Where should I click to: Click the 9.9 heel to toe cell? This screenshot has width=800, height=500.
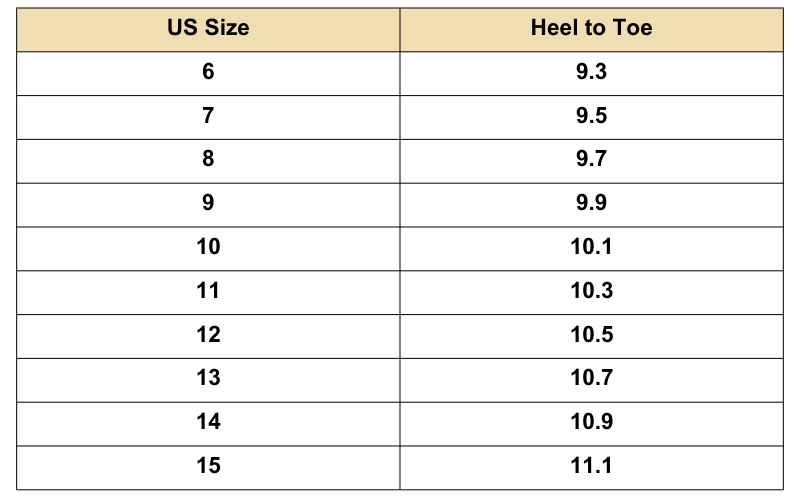tap(591, 203)
